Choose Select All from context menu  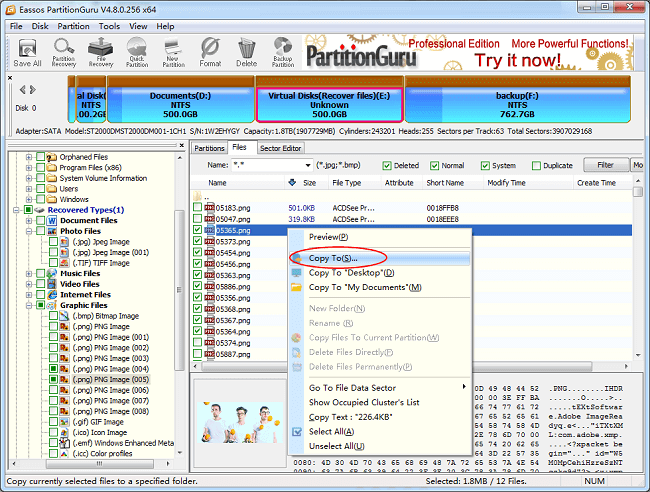pos(380,432)
